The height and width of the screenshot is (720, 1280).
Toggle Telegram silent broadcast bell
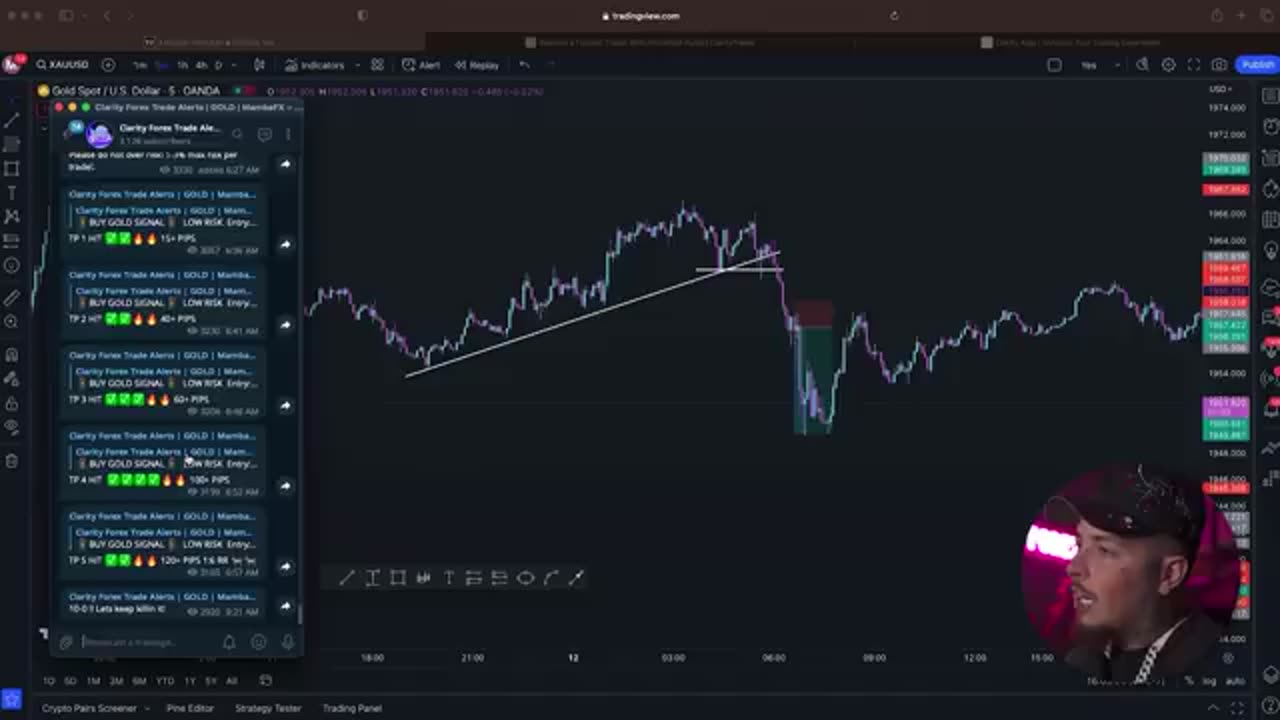click(229, 642)
